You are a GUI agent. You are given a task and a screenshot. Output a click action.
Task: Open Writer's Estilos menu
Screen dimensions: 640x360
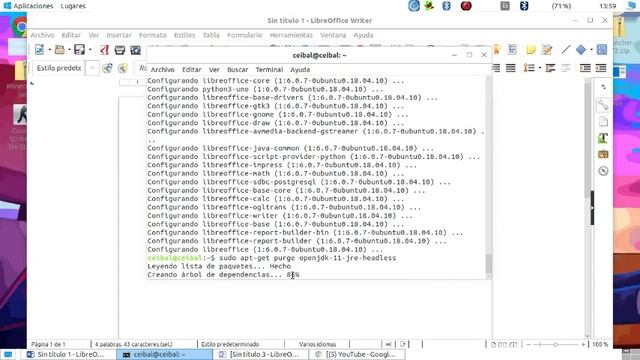coord(184,35)
